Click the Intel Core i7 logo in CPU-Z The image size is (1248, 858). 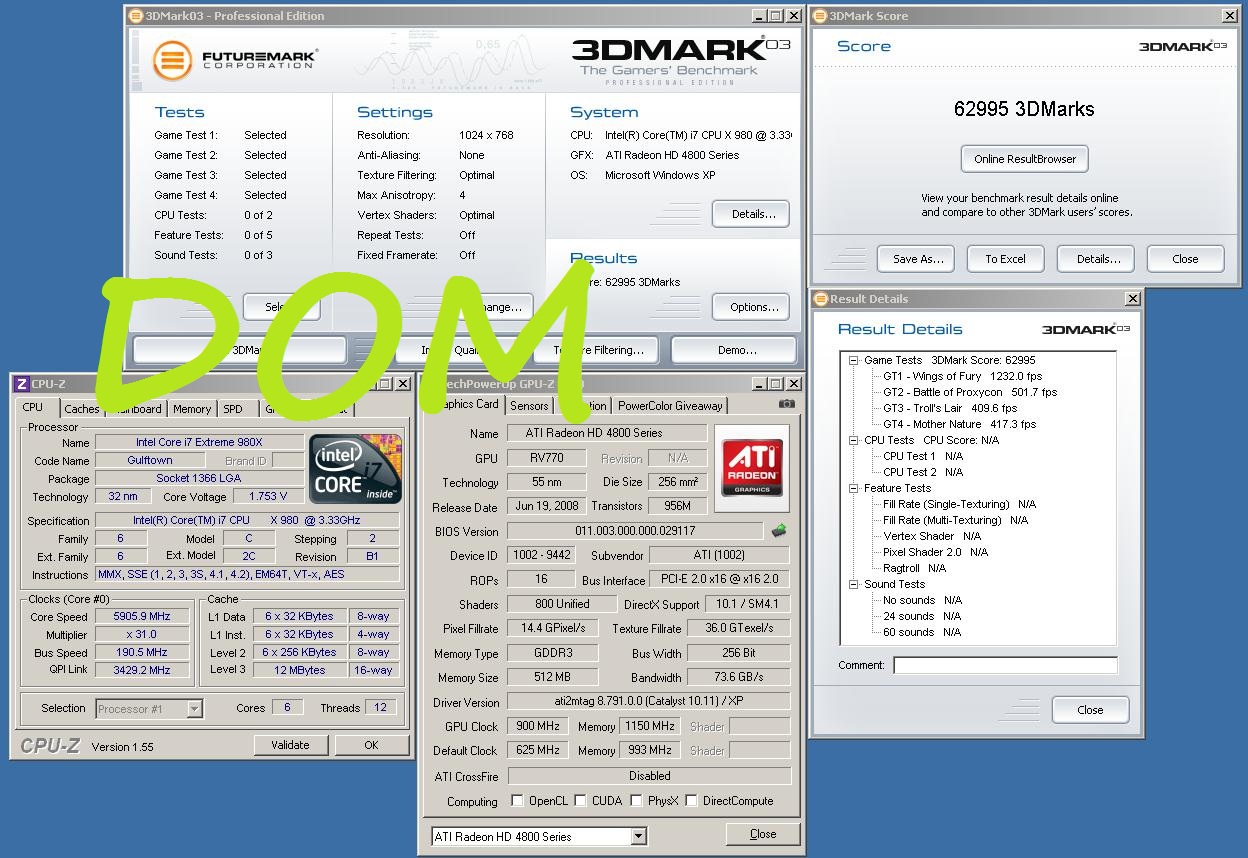point(355,469)
